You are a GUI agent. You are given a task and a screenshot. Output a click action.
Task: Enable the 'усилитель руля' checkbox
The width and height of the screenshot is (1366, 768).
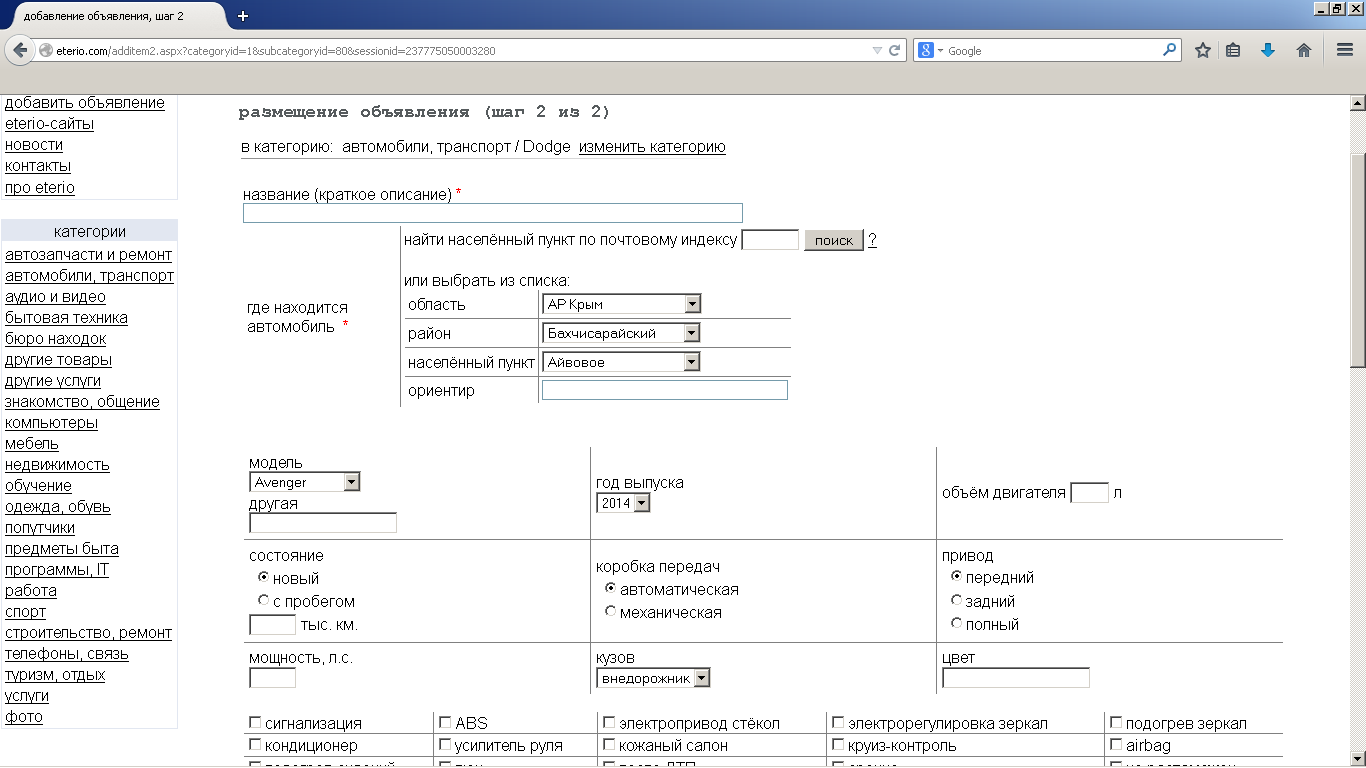coord(445,744)
